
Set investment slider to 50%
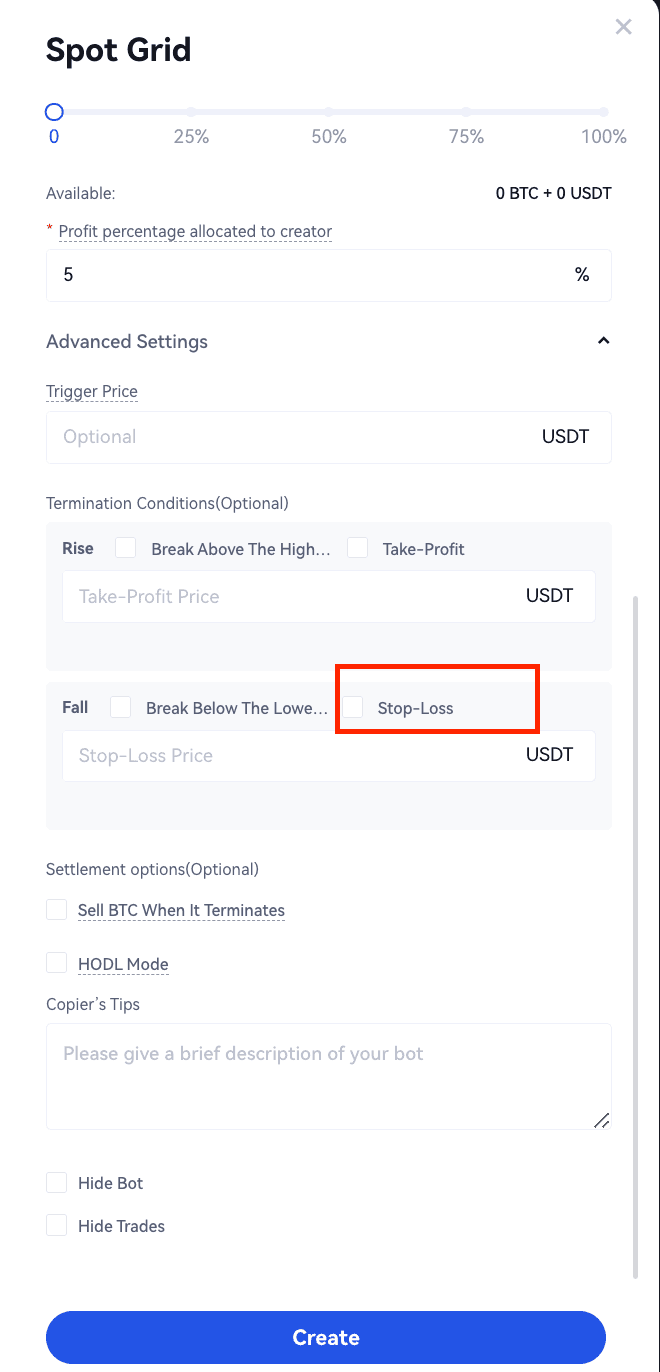[x=329, y=113]
